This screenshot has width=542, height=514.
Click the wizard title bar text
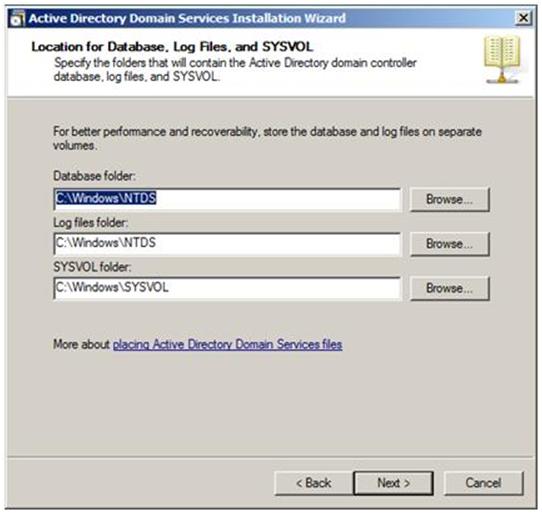click(x=187, y=18)
